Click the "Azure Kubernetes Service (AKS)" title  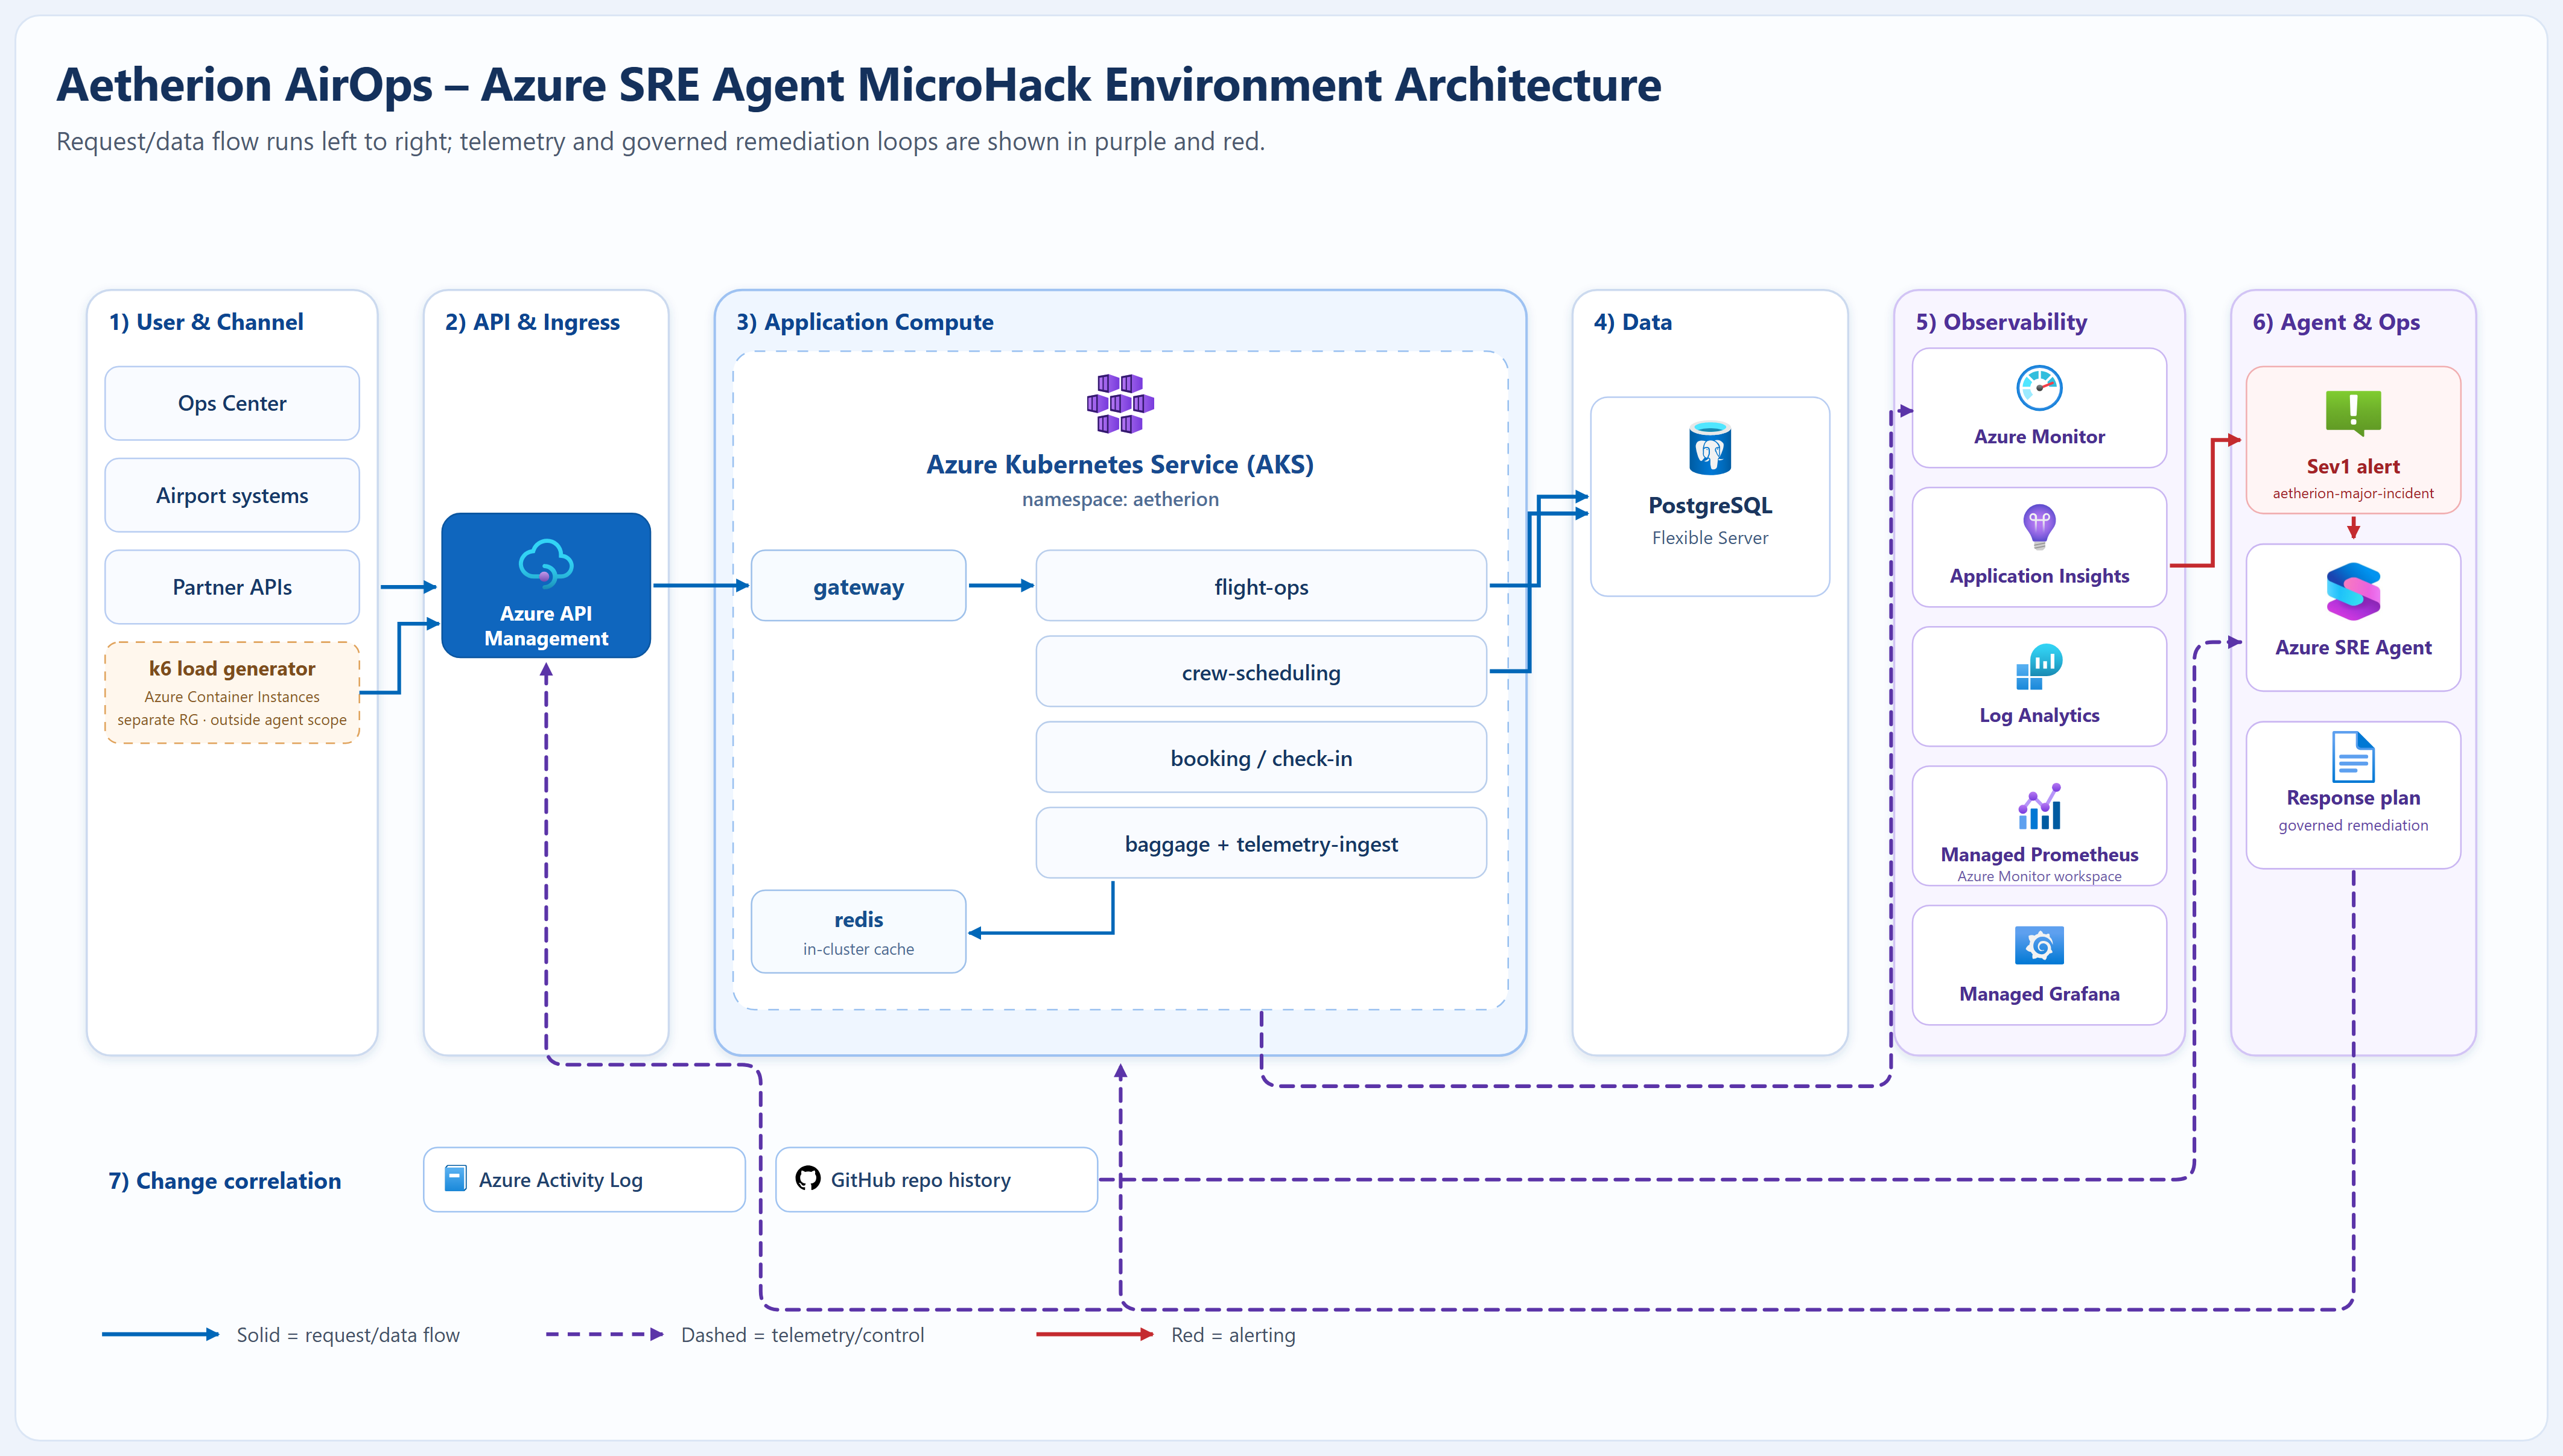[x=1120, y=464]
